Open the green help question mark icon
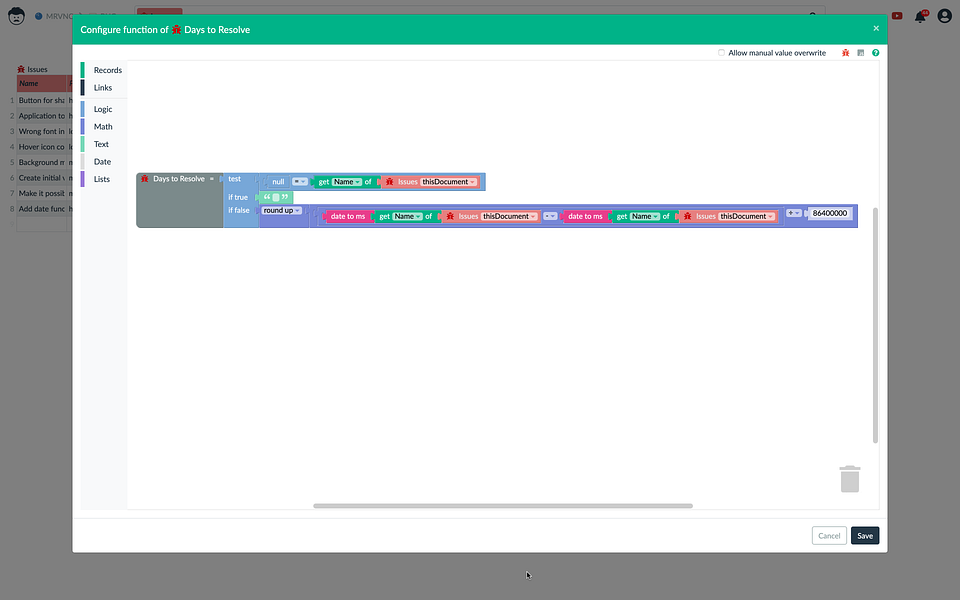 click(876, 53)
